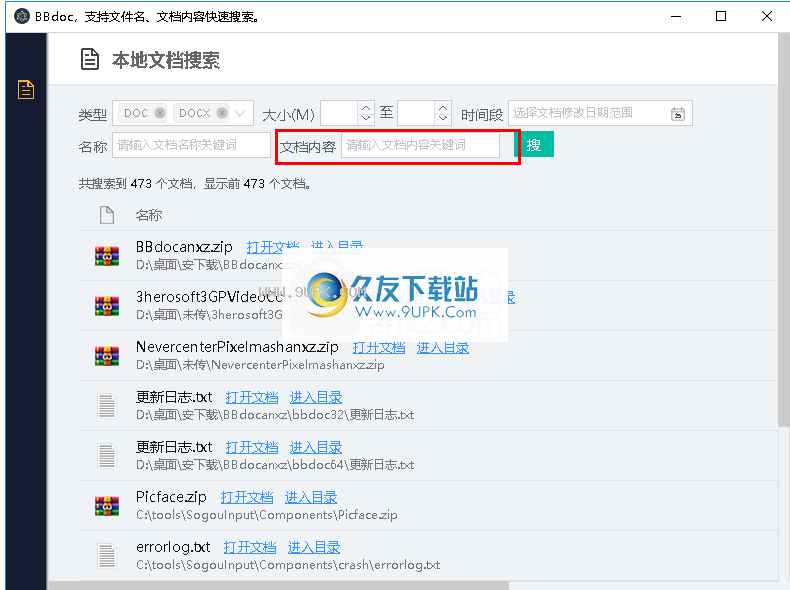Click the file icon in list header
This screenshot has height=590, width=790.
click(107, 215)
